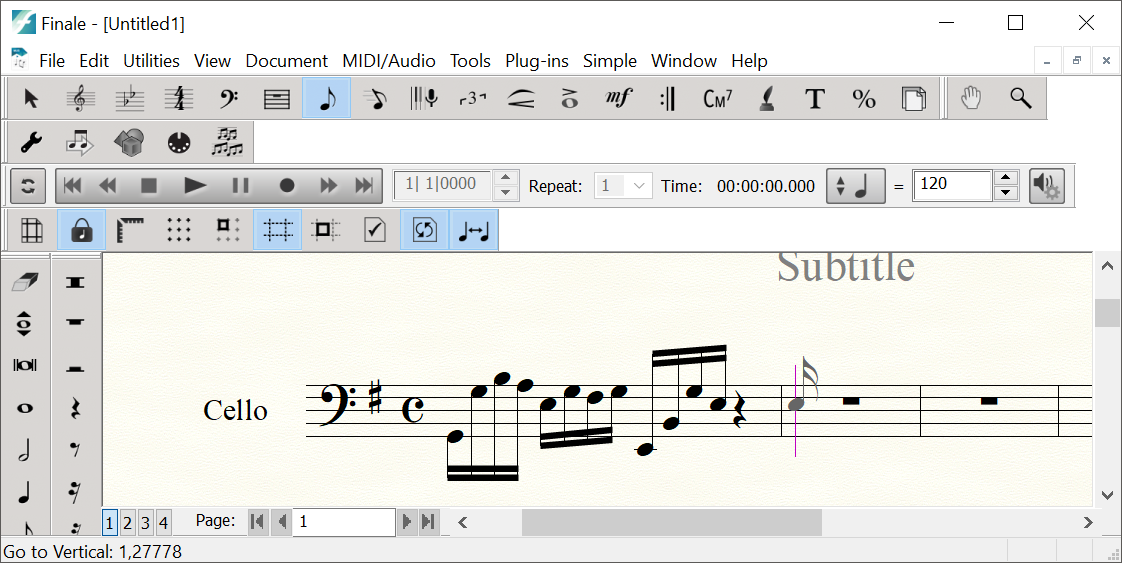Open the MIDI/Audio menu
The width and height of the screenshot is (1122, 563).
point(388,61)
